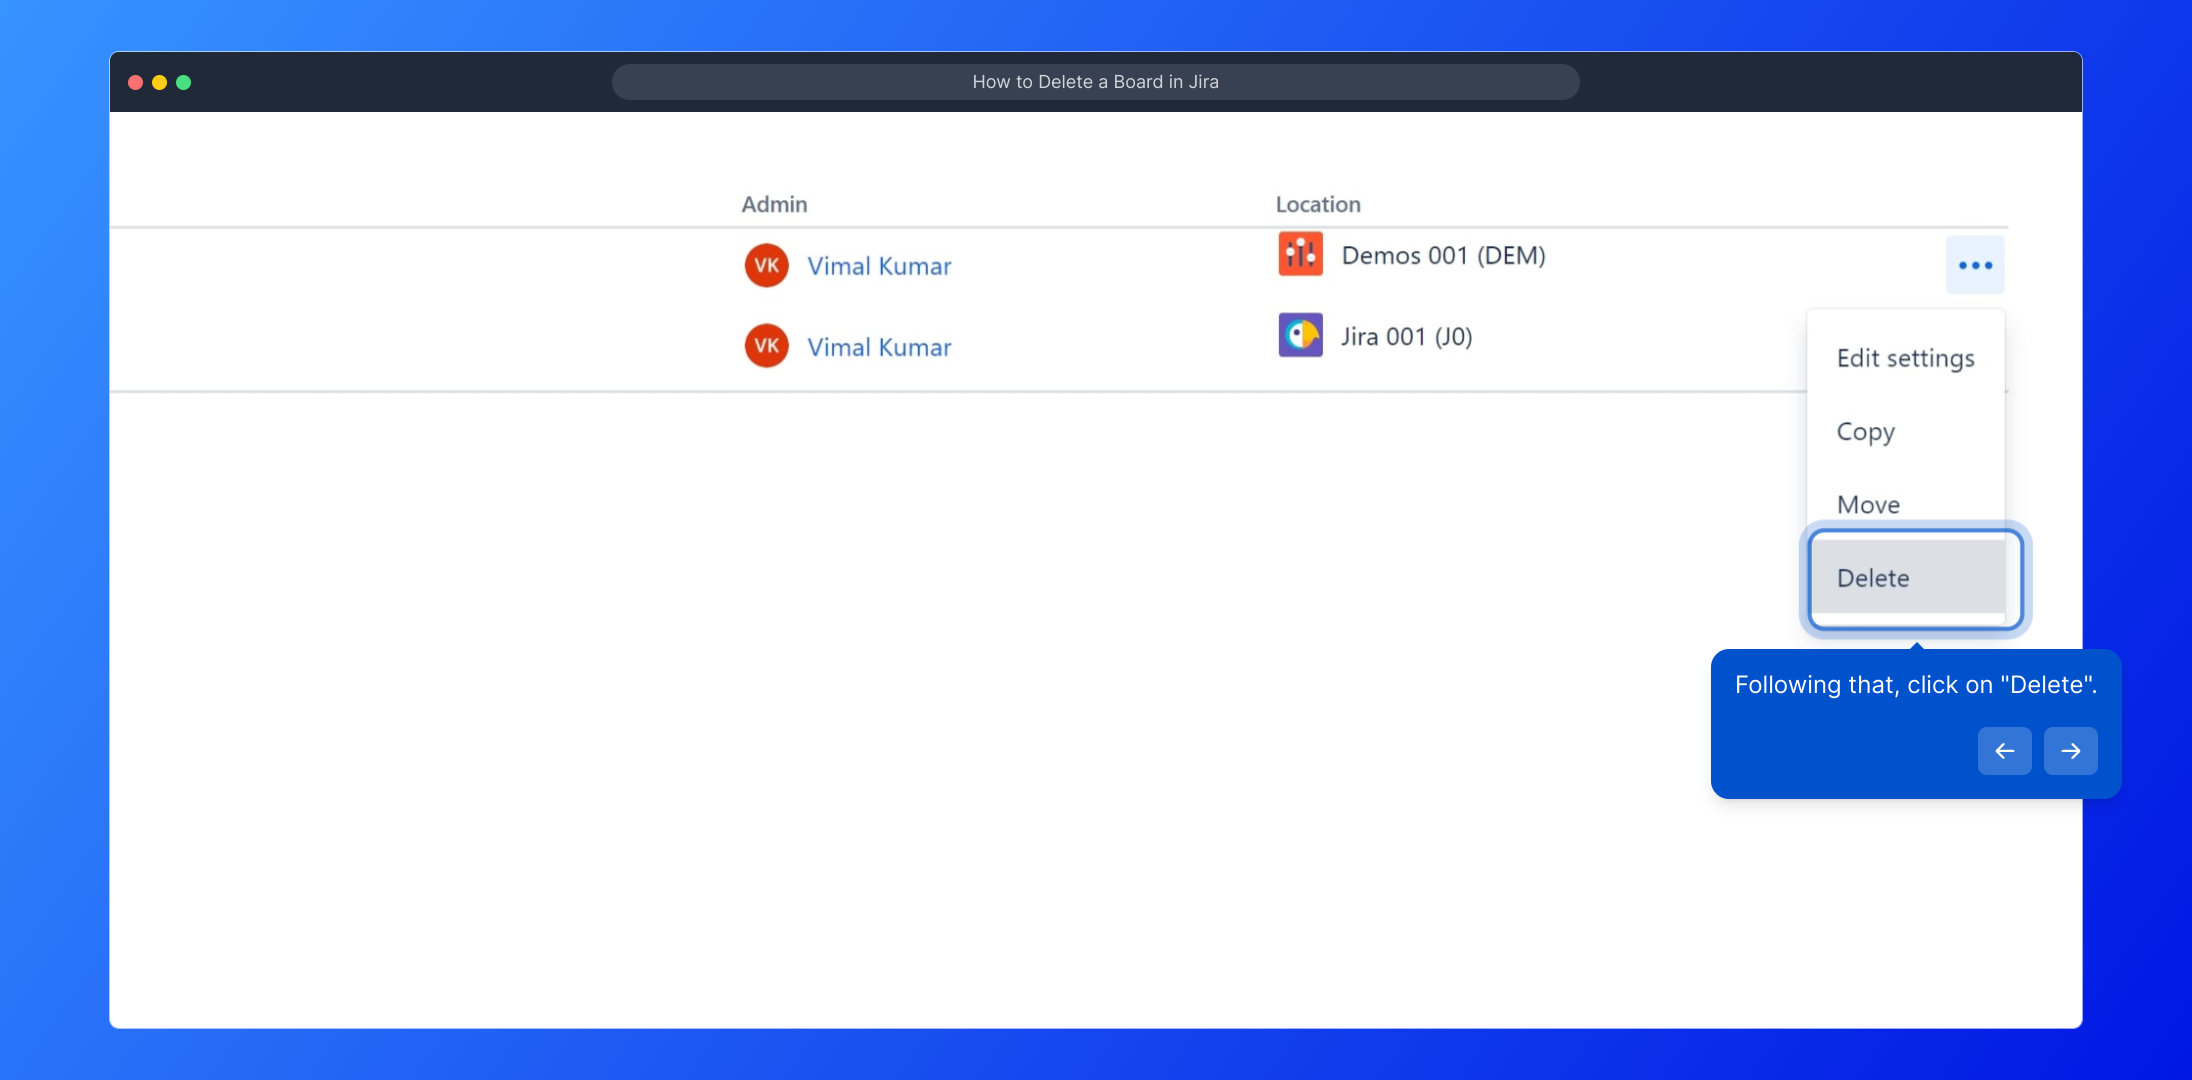The height and width of the screenshot is (1080, 2192).
Task: Click the Jira 001 project icon
Action: tap(1300, 335)
